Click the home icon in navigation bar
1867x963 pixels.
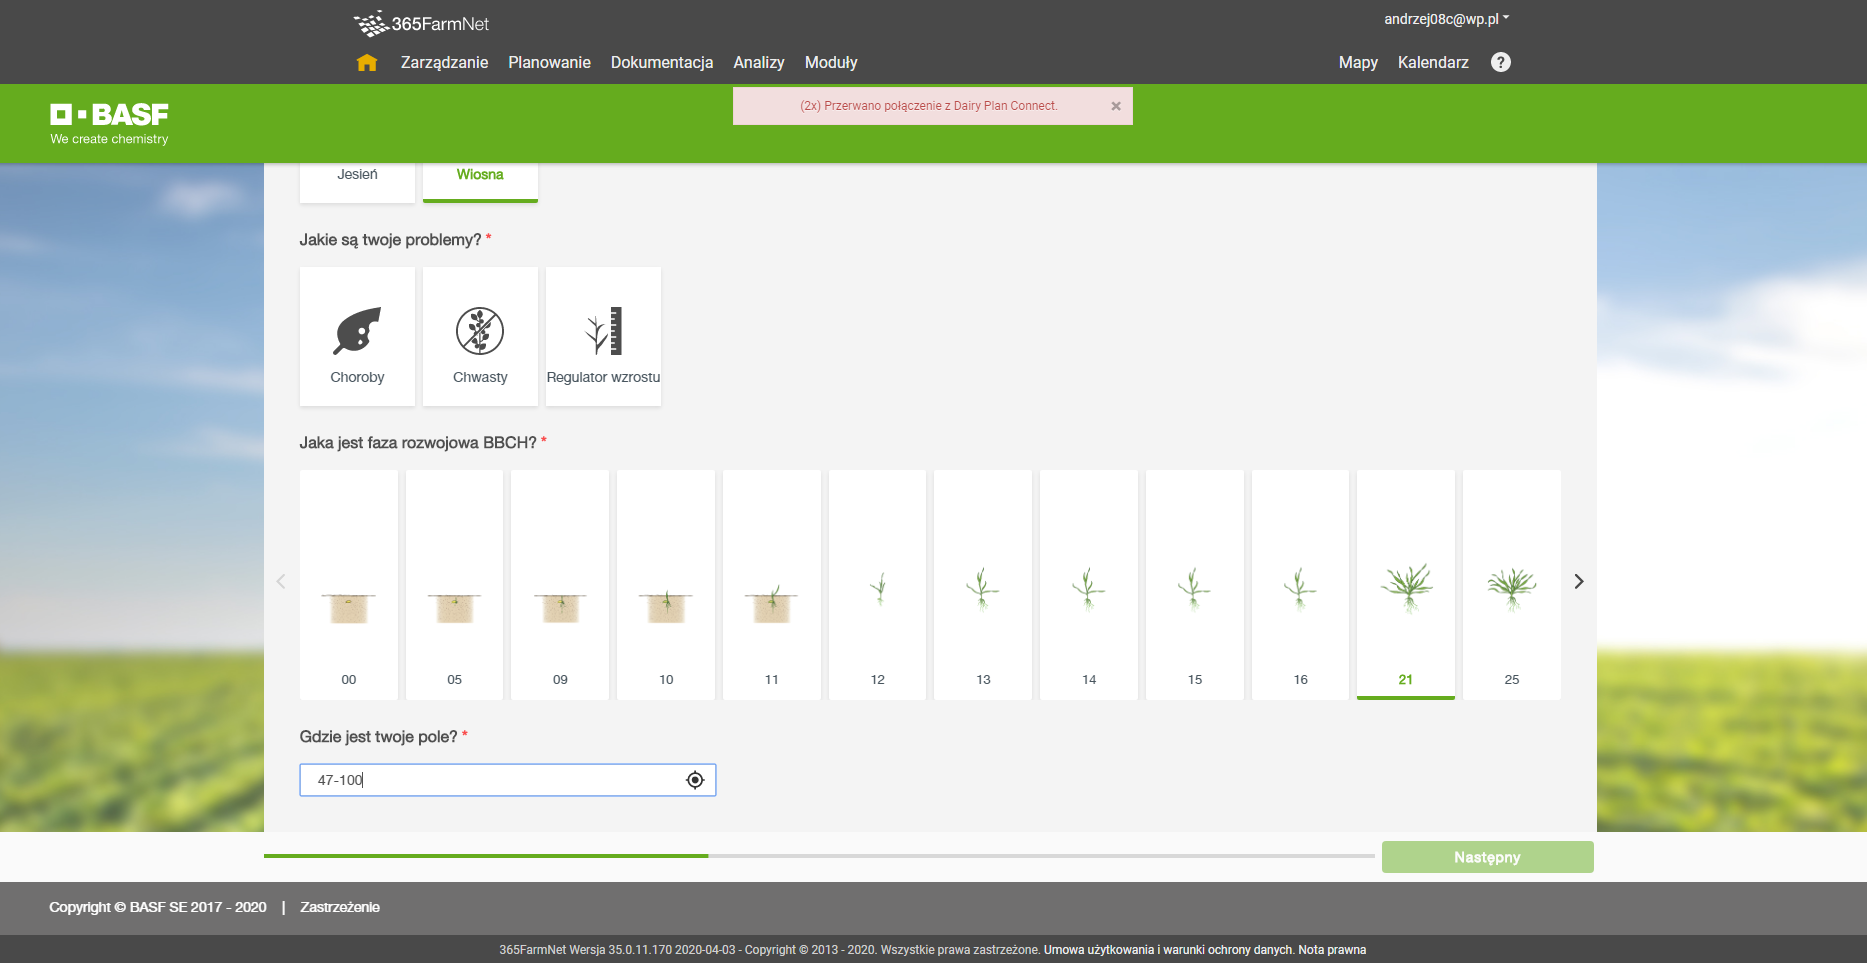point(367,63)
